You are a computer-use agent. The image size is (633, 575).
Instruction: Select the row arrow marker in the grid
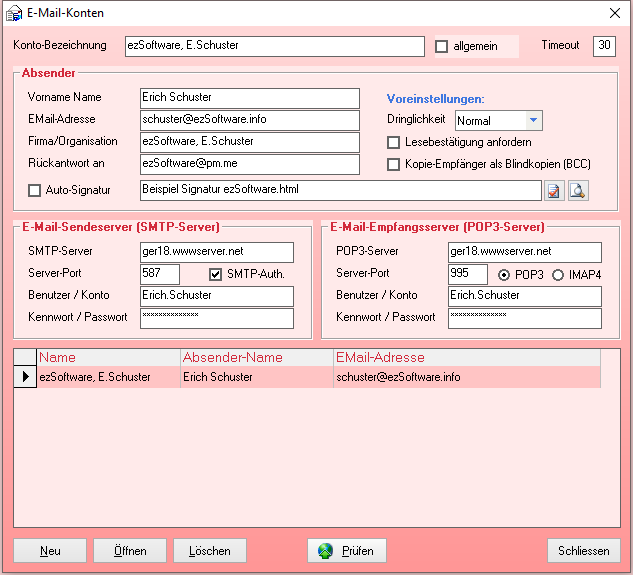pyautogui.click(x=25, y=377)
